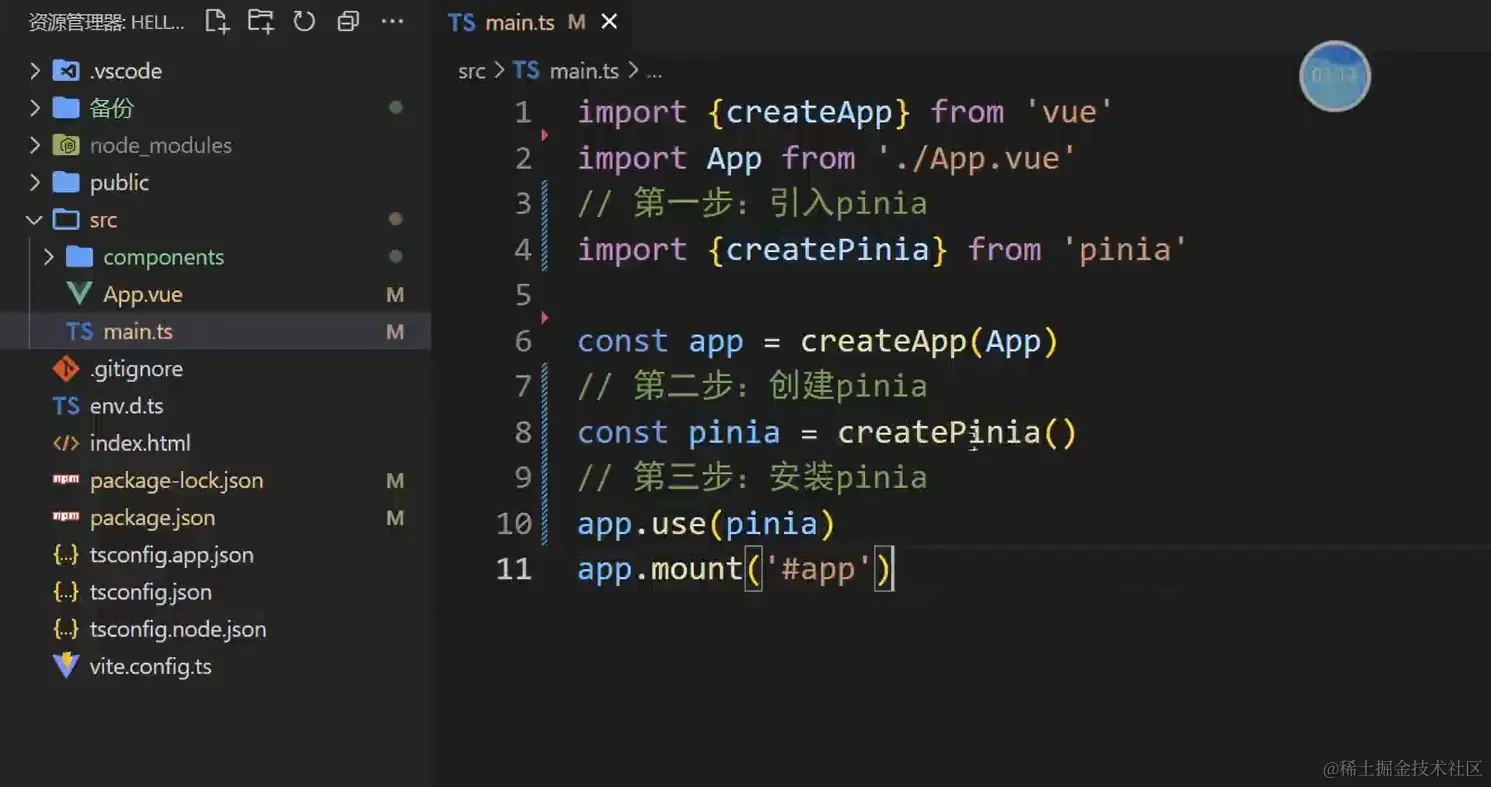Expand the public folder chevron
Screen dimensions: 1491x787
(35, 182)
